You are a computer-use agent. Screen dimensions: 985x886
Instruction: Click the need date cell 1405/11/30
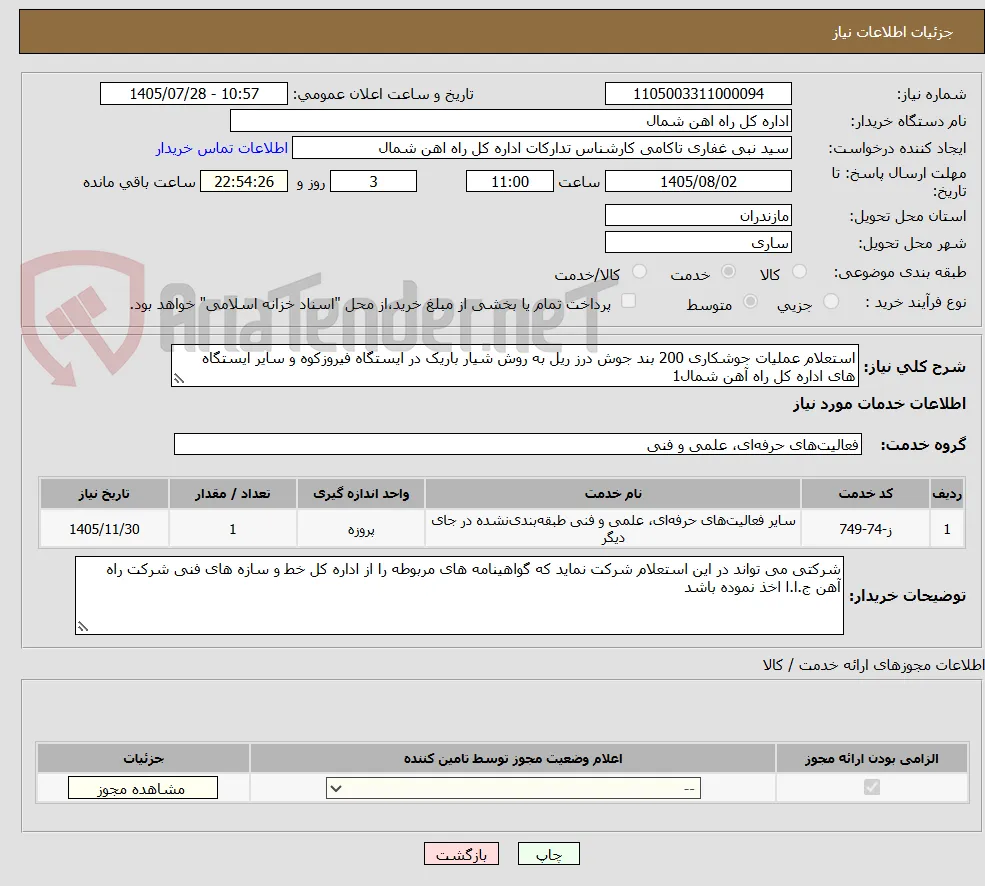104,528
